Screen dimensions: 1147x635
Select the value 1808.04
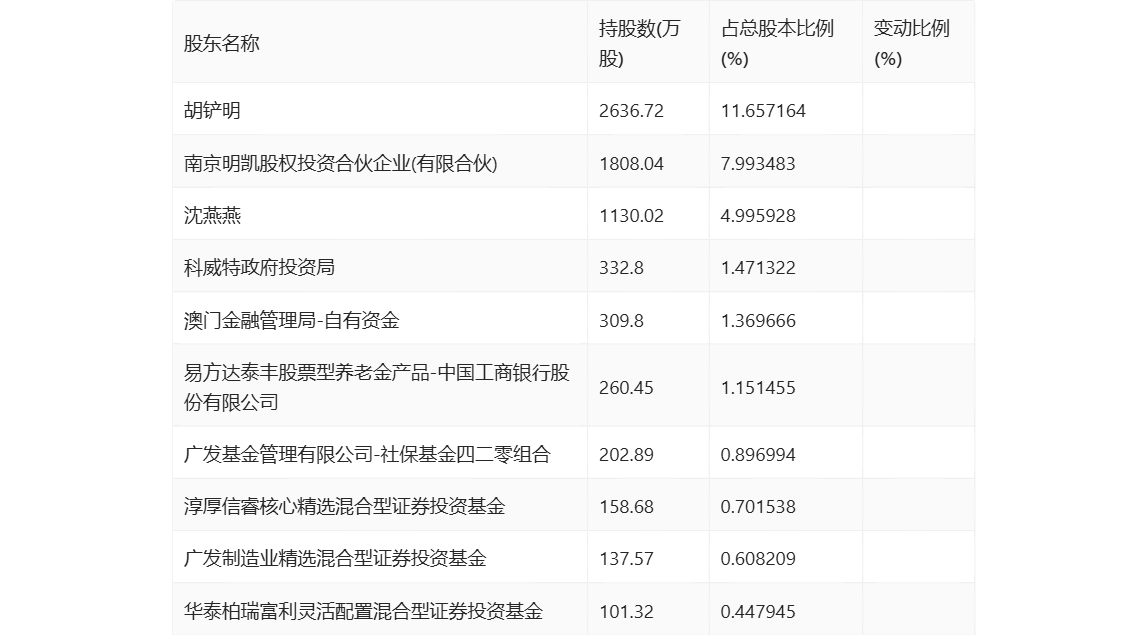pos(631,163)
